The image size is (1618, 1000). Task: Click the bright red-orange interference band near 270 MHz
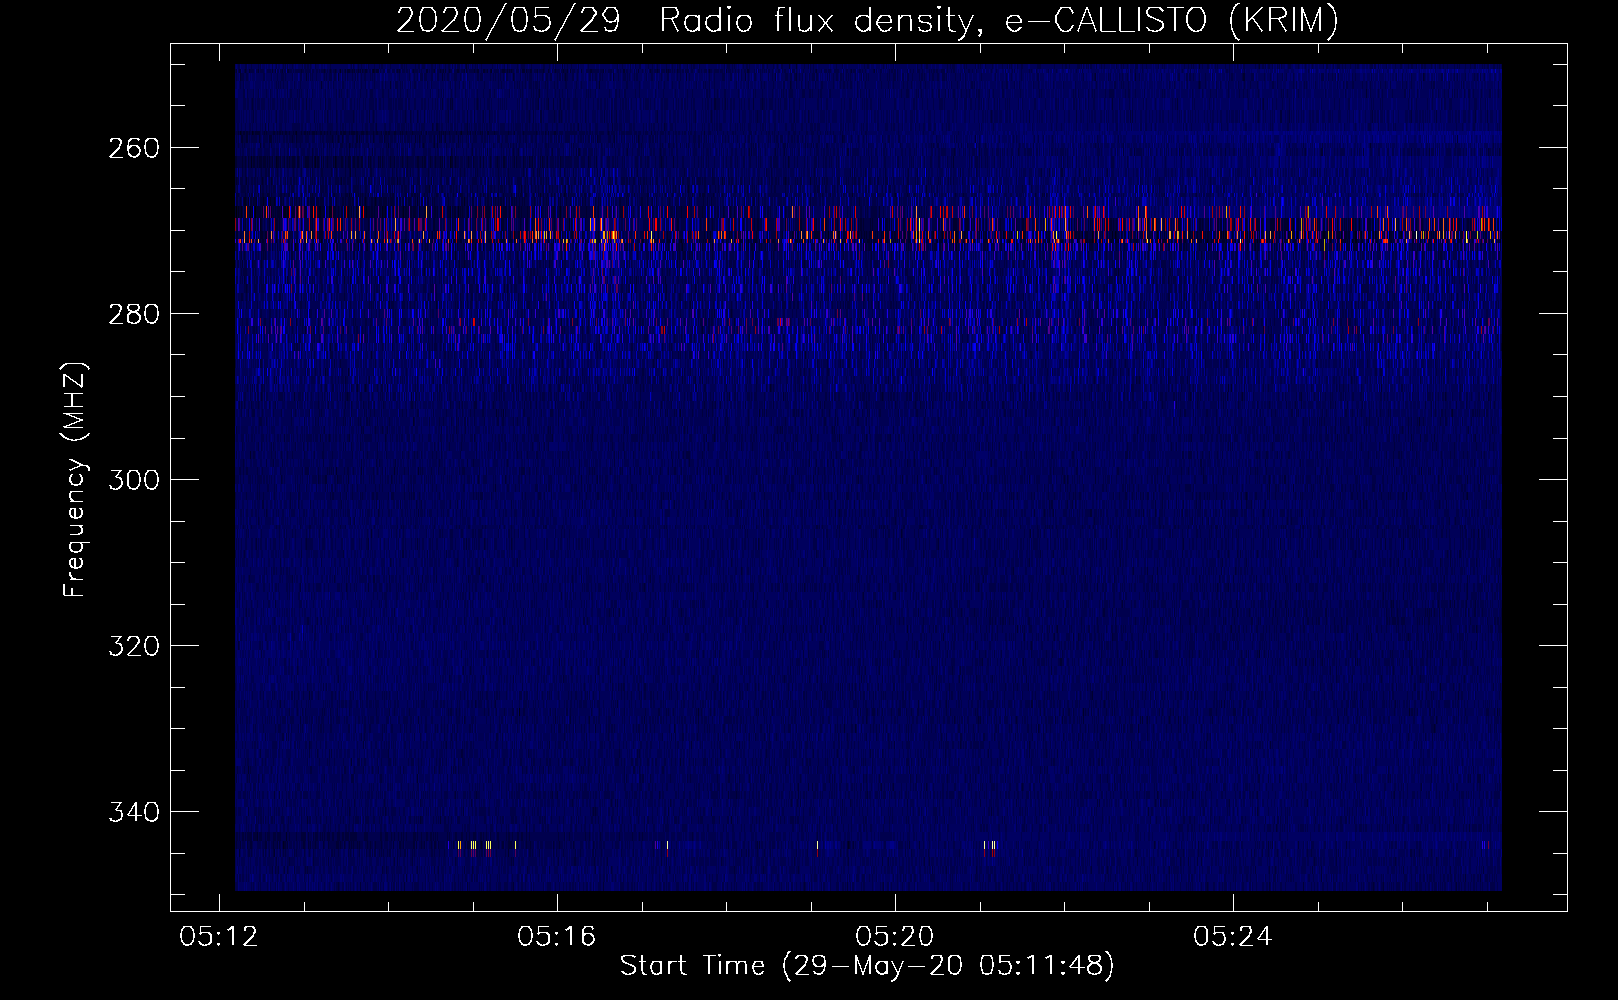click(868, 225)
